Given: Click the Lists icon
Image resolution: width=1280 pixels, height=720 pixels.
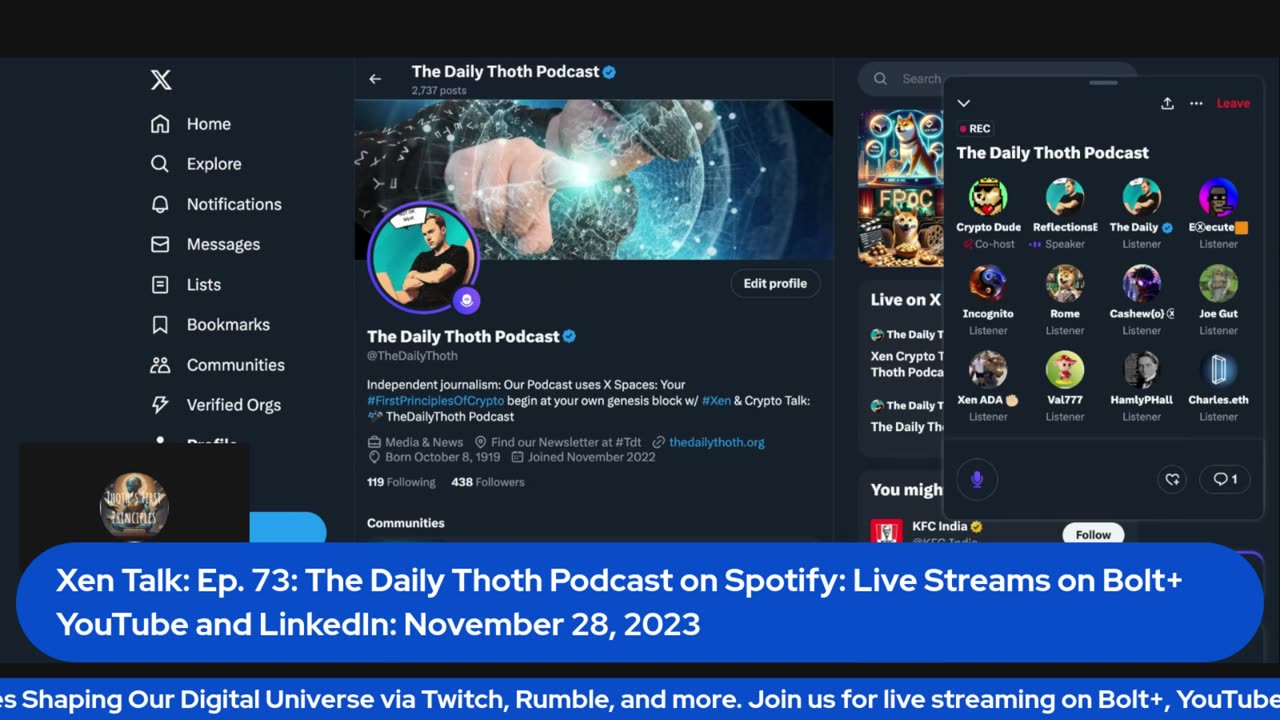Looking at the screenshot, I should (160, 285).
